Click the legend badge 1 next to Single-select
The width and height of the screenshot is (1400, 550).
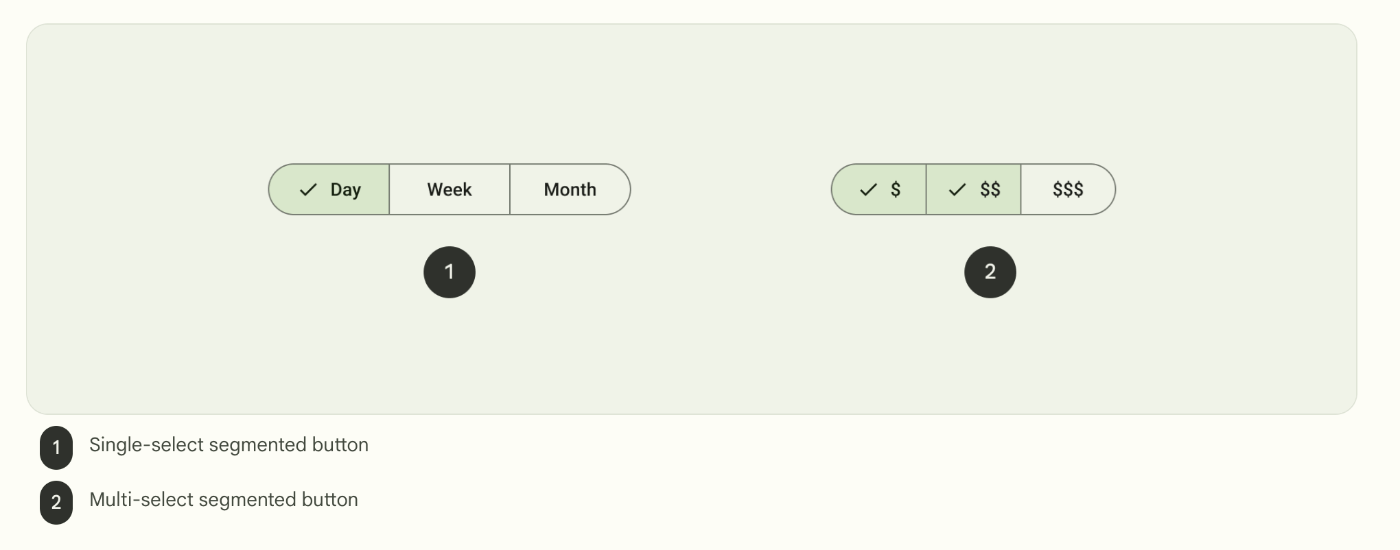coord(56,448)
